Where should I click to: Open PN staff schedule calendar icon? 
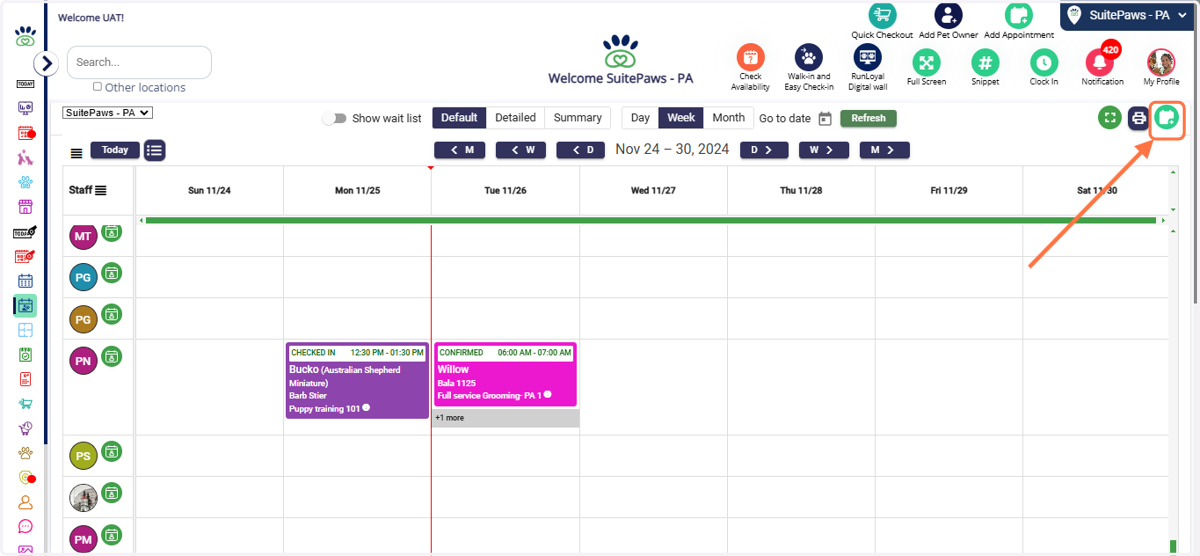tap(111, 355)
